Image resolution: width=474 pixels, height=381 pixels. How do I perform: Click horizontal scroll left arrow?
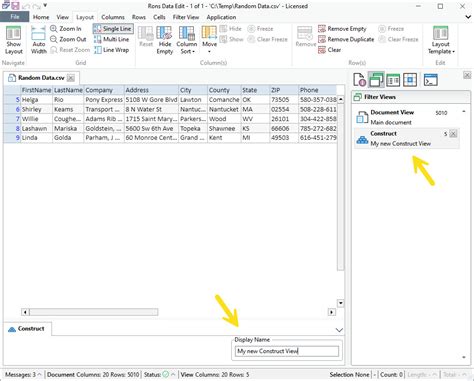tap(25, 312)
